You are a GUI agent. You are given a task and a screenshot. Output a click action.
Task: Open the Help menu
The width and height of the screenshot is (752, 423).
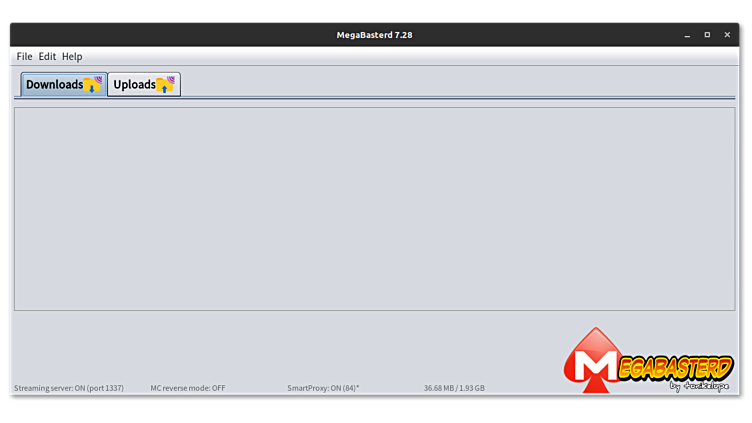point(72,57)
